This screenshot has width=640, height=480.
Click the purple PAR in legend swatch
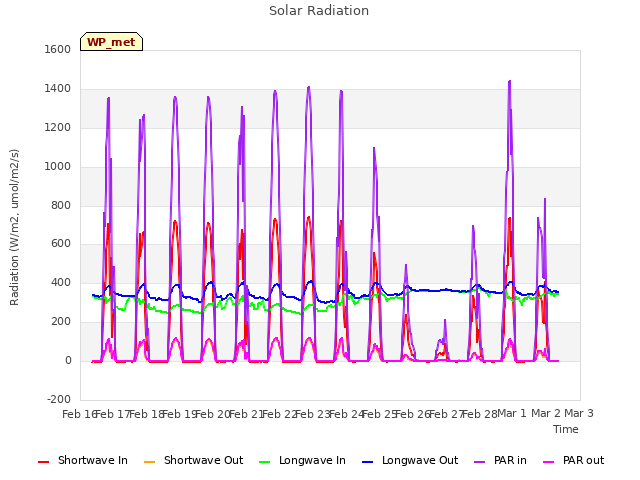[480, 462]
